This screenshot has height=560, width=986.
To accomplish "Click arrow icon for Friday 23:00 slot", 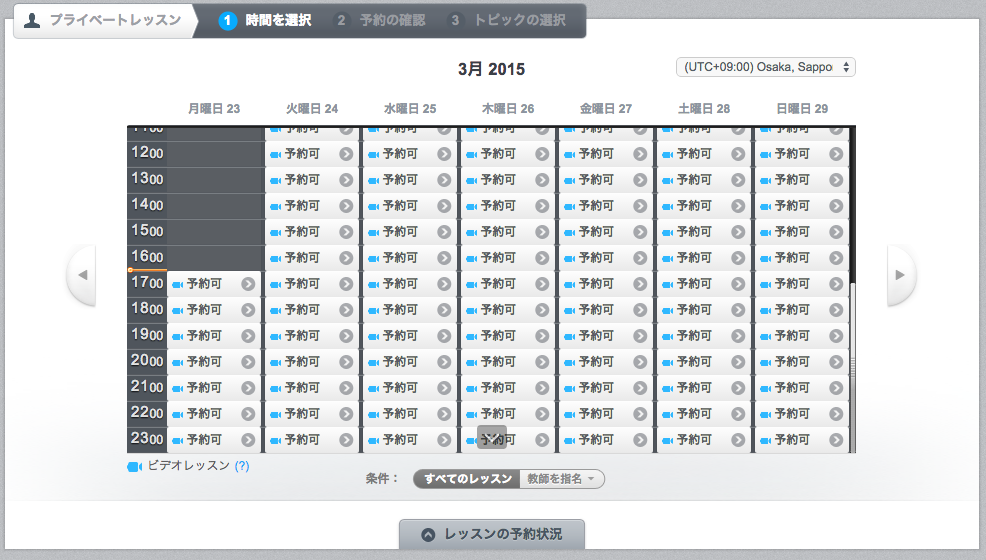I will tap(640, 440).
